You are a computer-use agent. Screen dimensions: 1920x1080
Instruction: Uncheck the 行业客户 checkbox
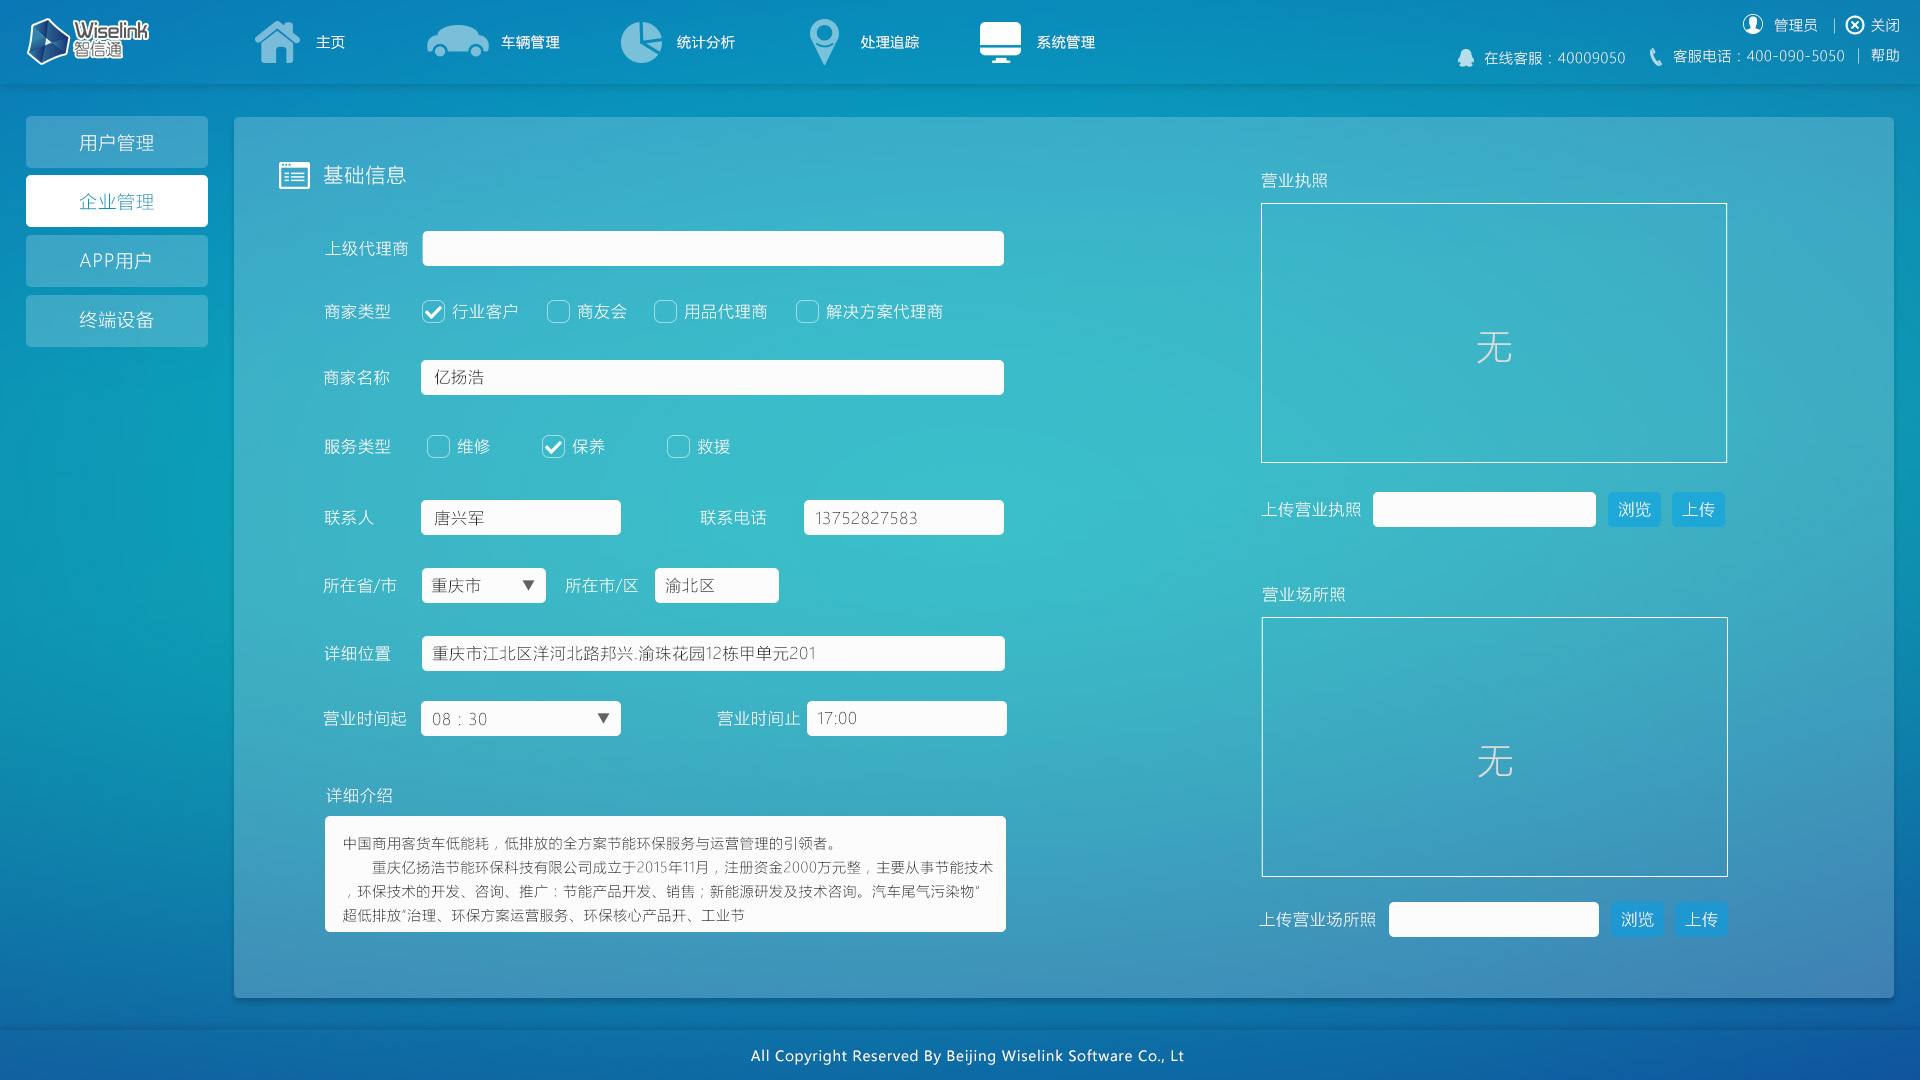point(432,311)
